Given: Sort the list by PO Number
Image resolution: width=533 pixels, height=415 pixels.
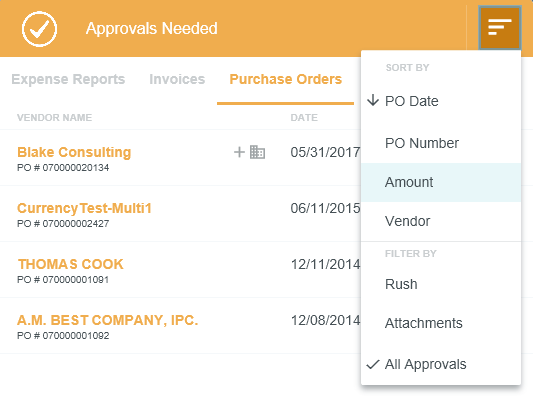Looking at the screenshot, I should pyautogui.click(x=441, y=143).
